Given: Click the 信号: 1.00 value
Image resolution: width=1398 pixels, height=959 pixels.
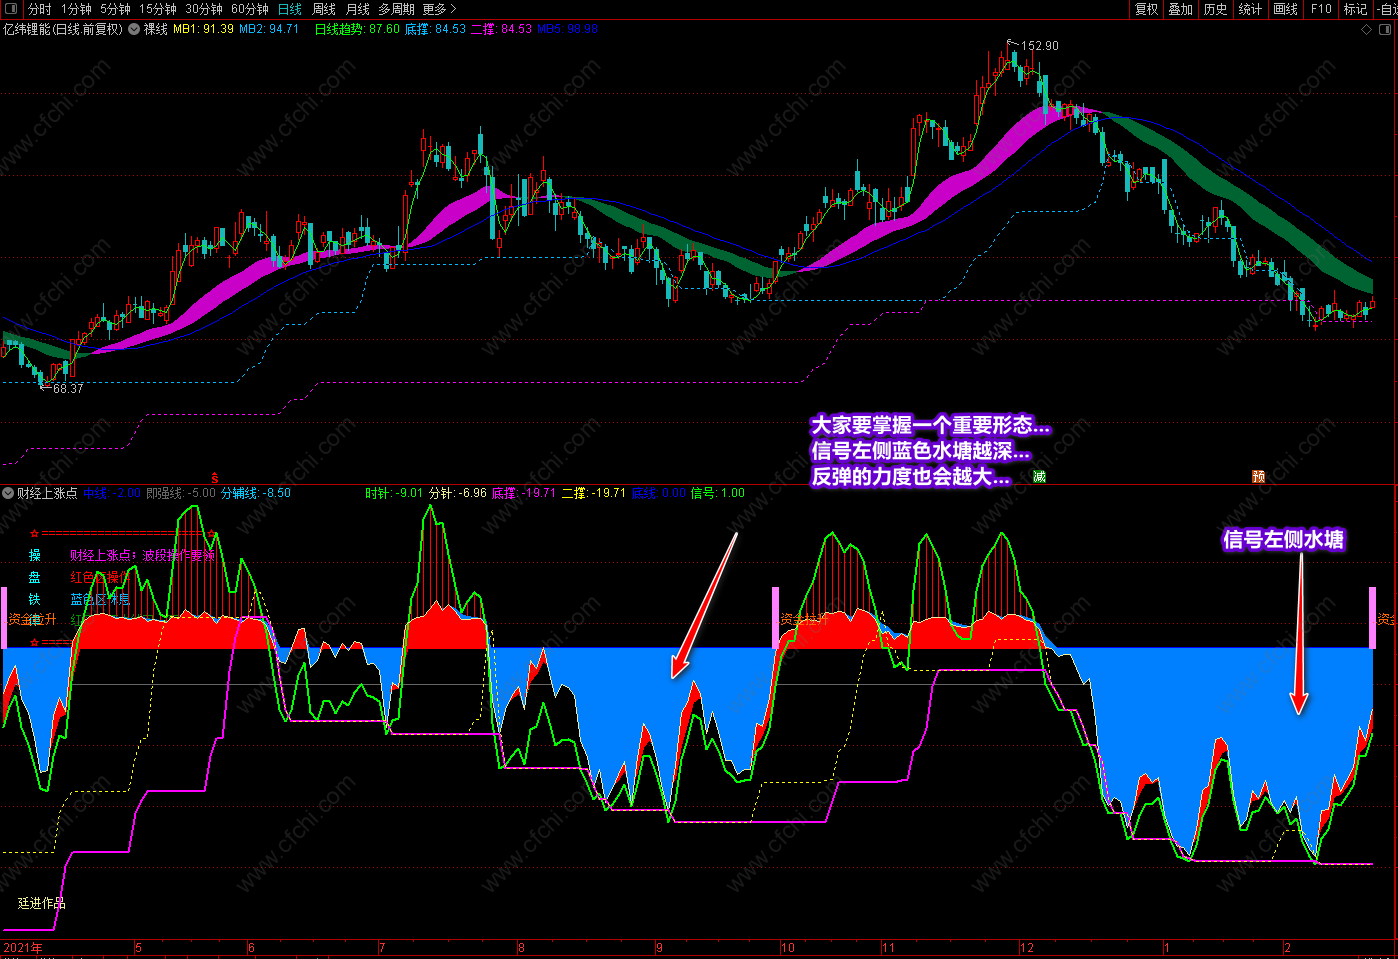Looking at the screenshot, I should coord(718,493).
